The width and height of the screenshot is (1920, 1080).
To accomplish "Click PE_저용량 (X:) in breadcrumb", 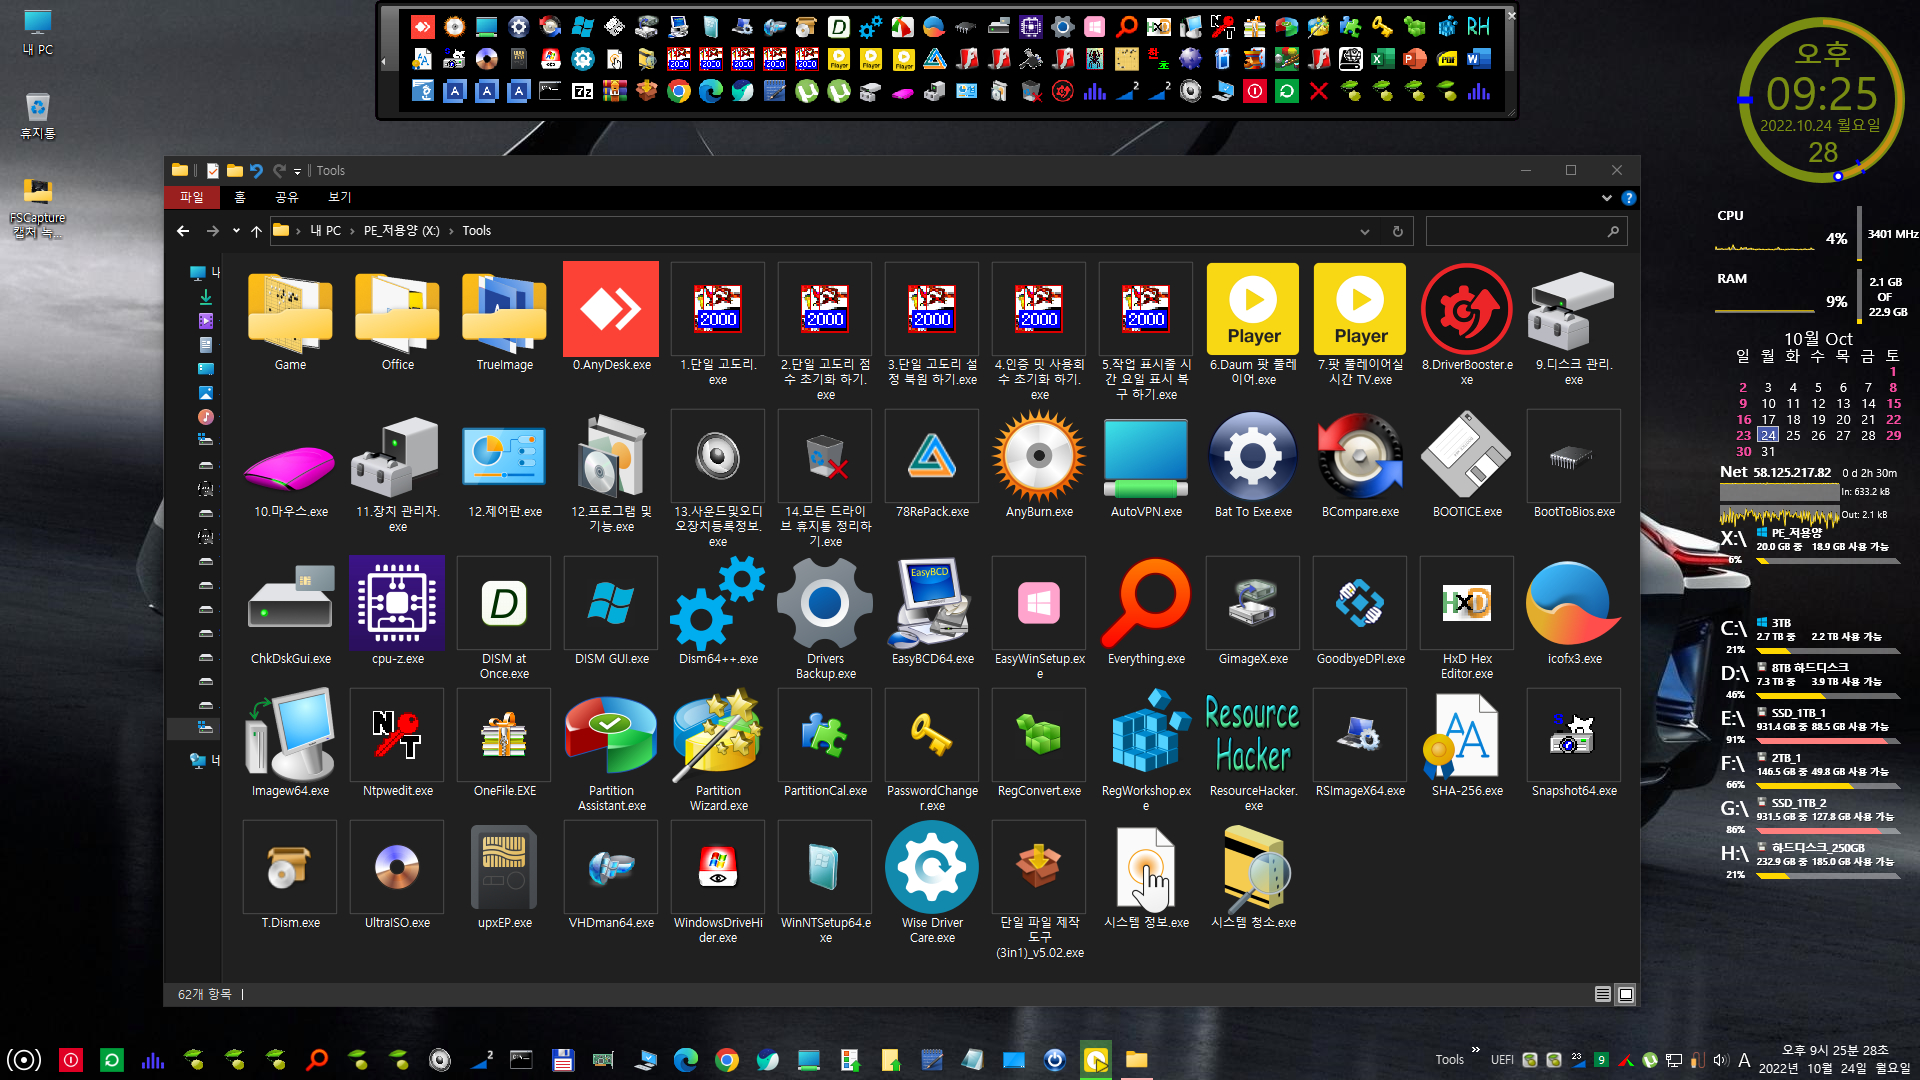I will pos(401,231).
